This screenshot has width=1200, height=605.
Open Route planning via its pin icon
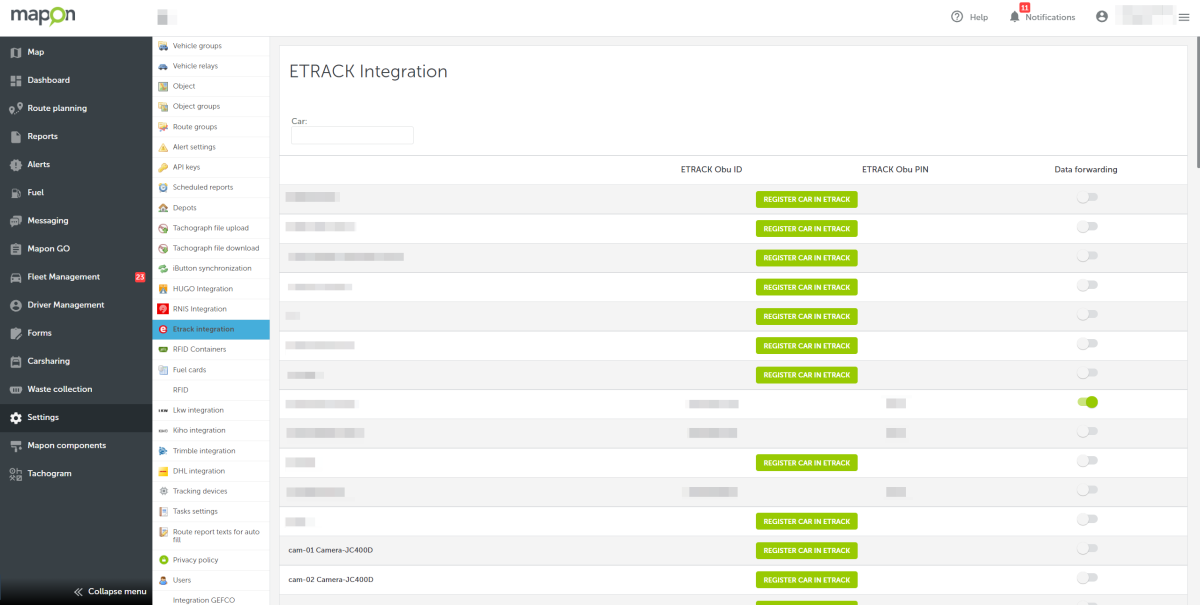click(16, 108)
